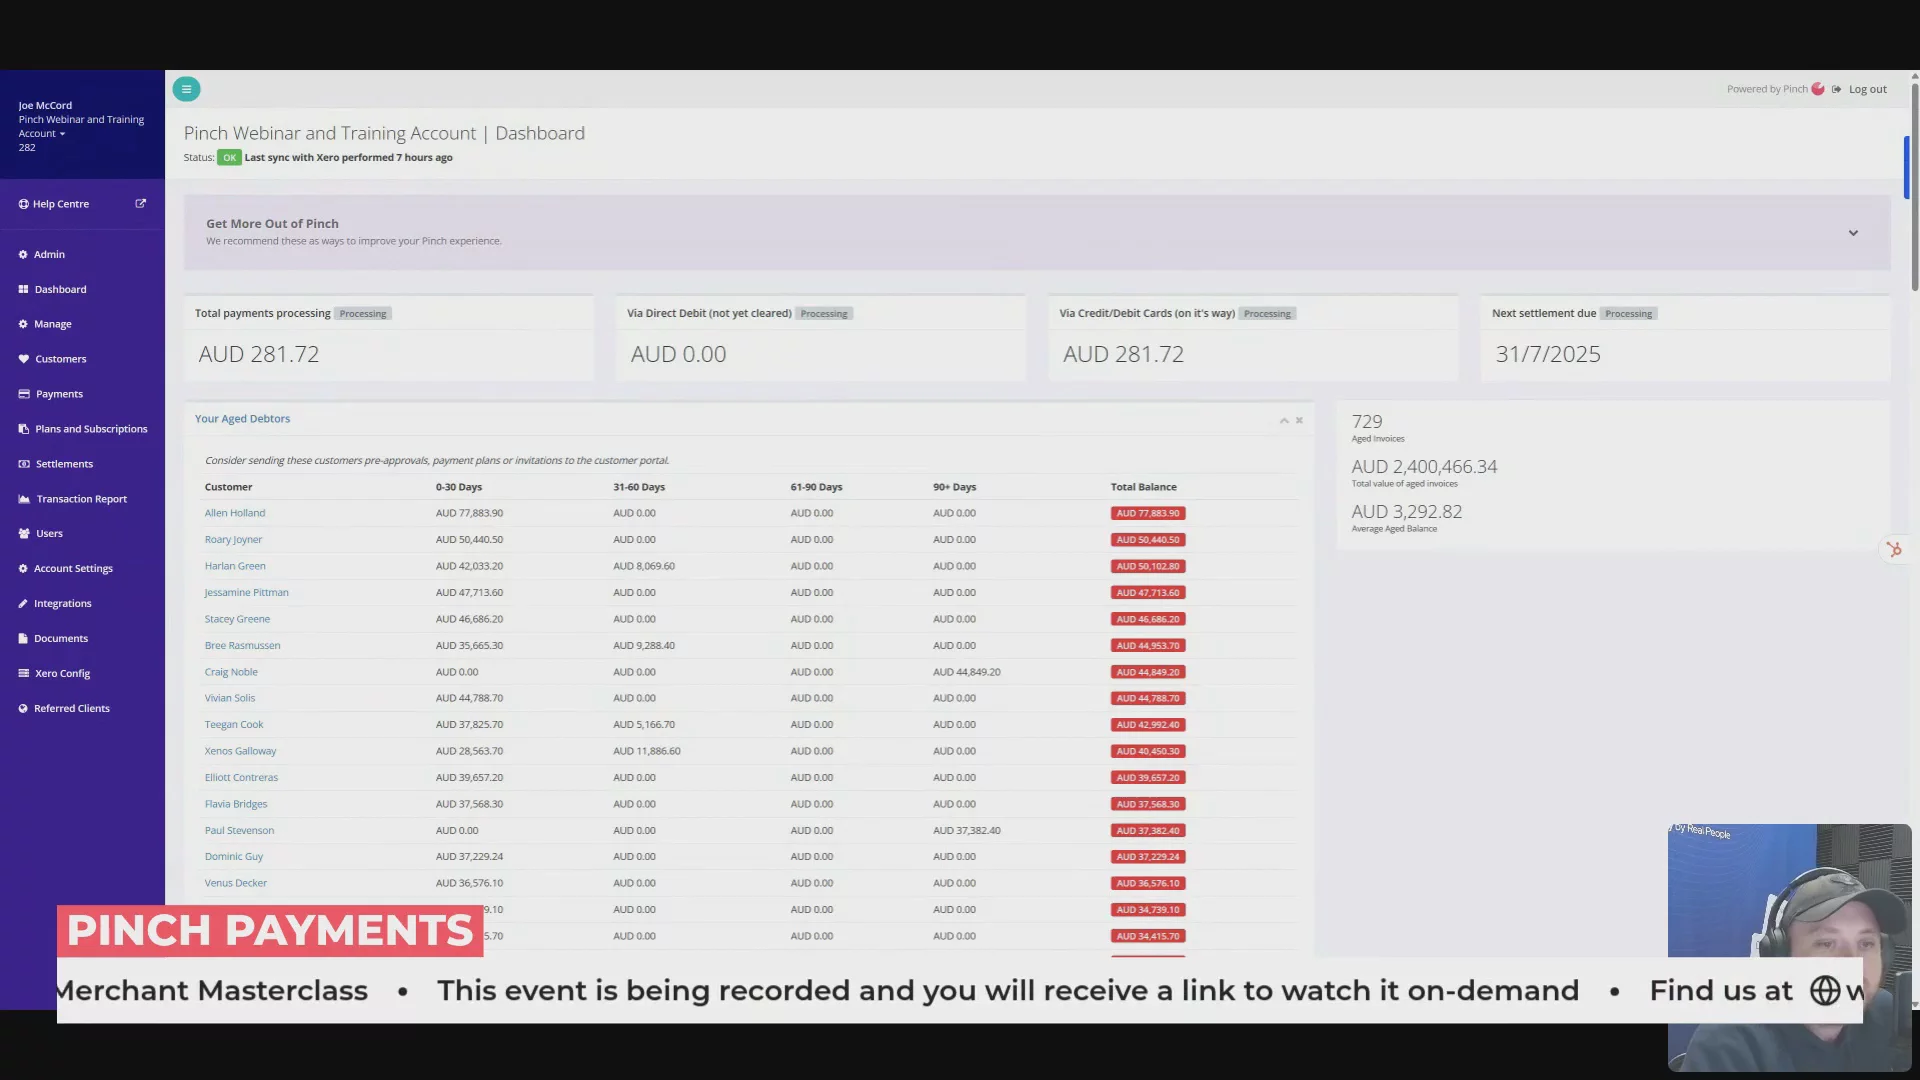The height and width of the screenshot is (1080, 1920).
Task: Expand the Get More Out of Pinch banner
Action: click(1853, 233)
